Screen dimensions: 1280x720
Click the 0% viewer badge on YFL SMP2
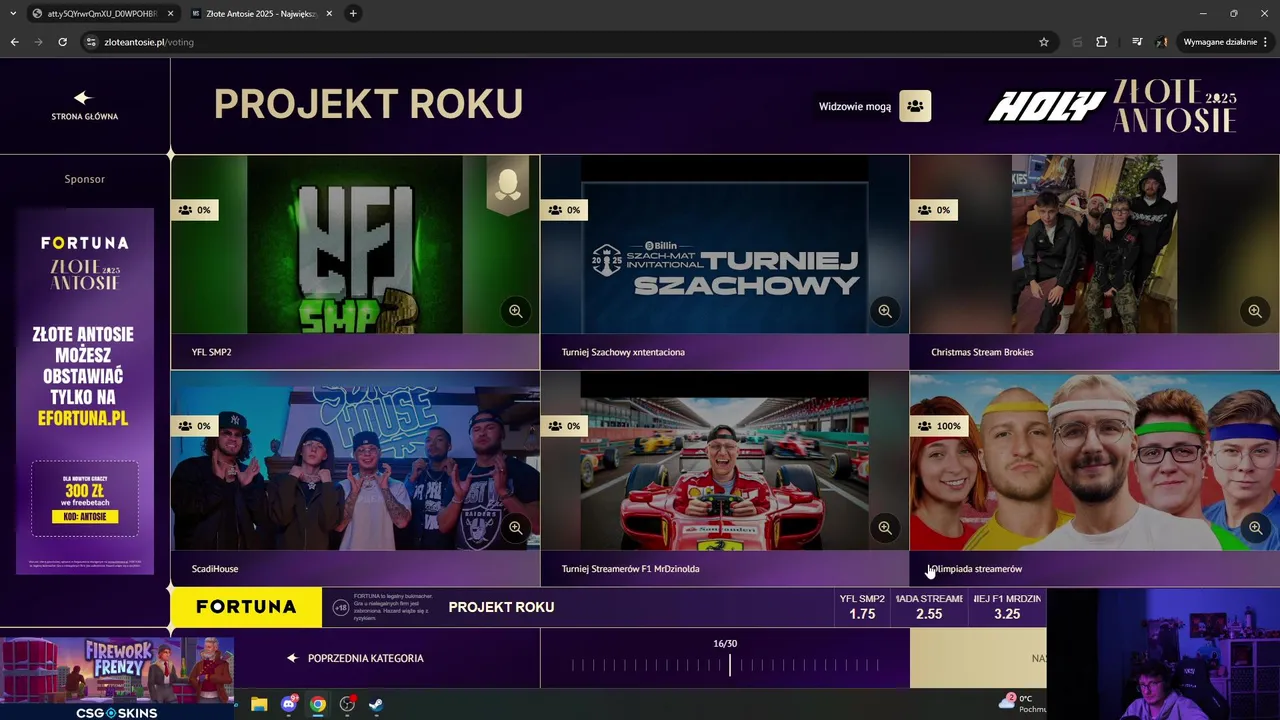(194, 210)
